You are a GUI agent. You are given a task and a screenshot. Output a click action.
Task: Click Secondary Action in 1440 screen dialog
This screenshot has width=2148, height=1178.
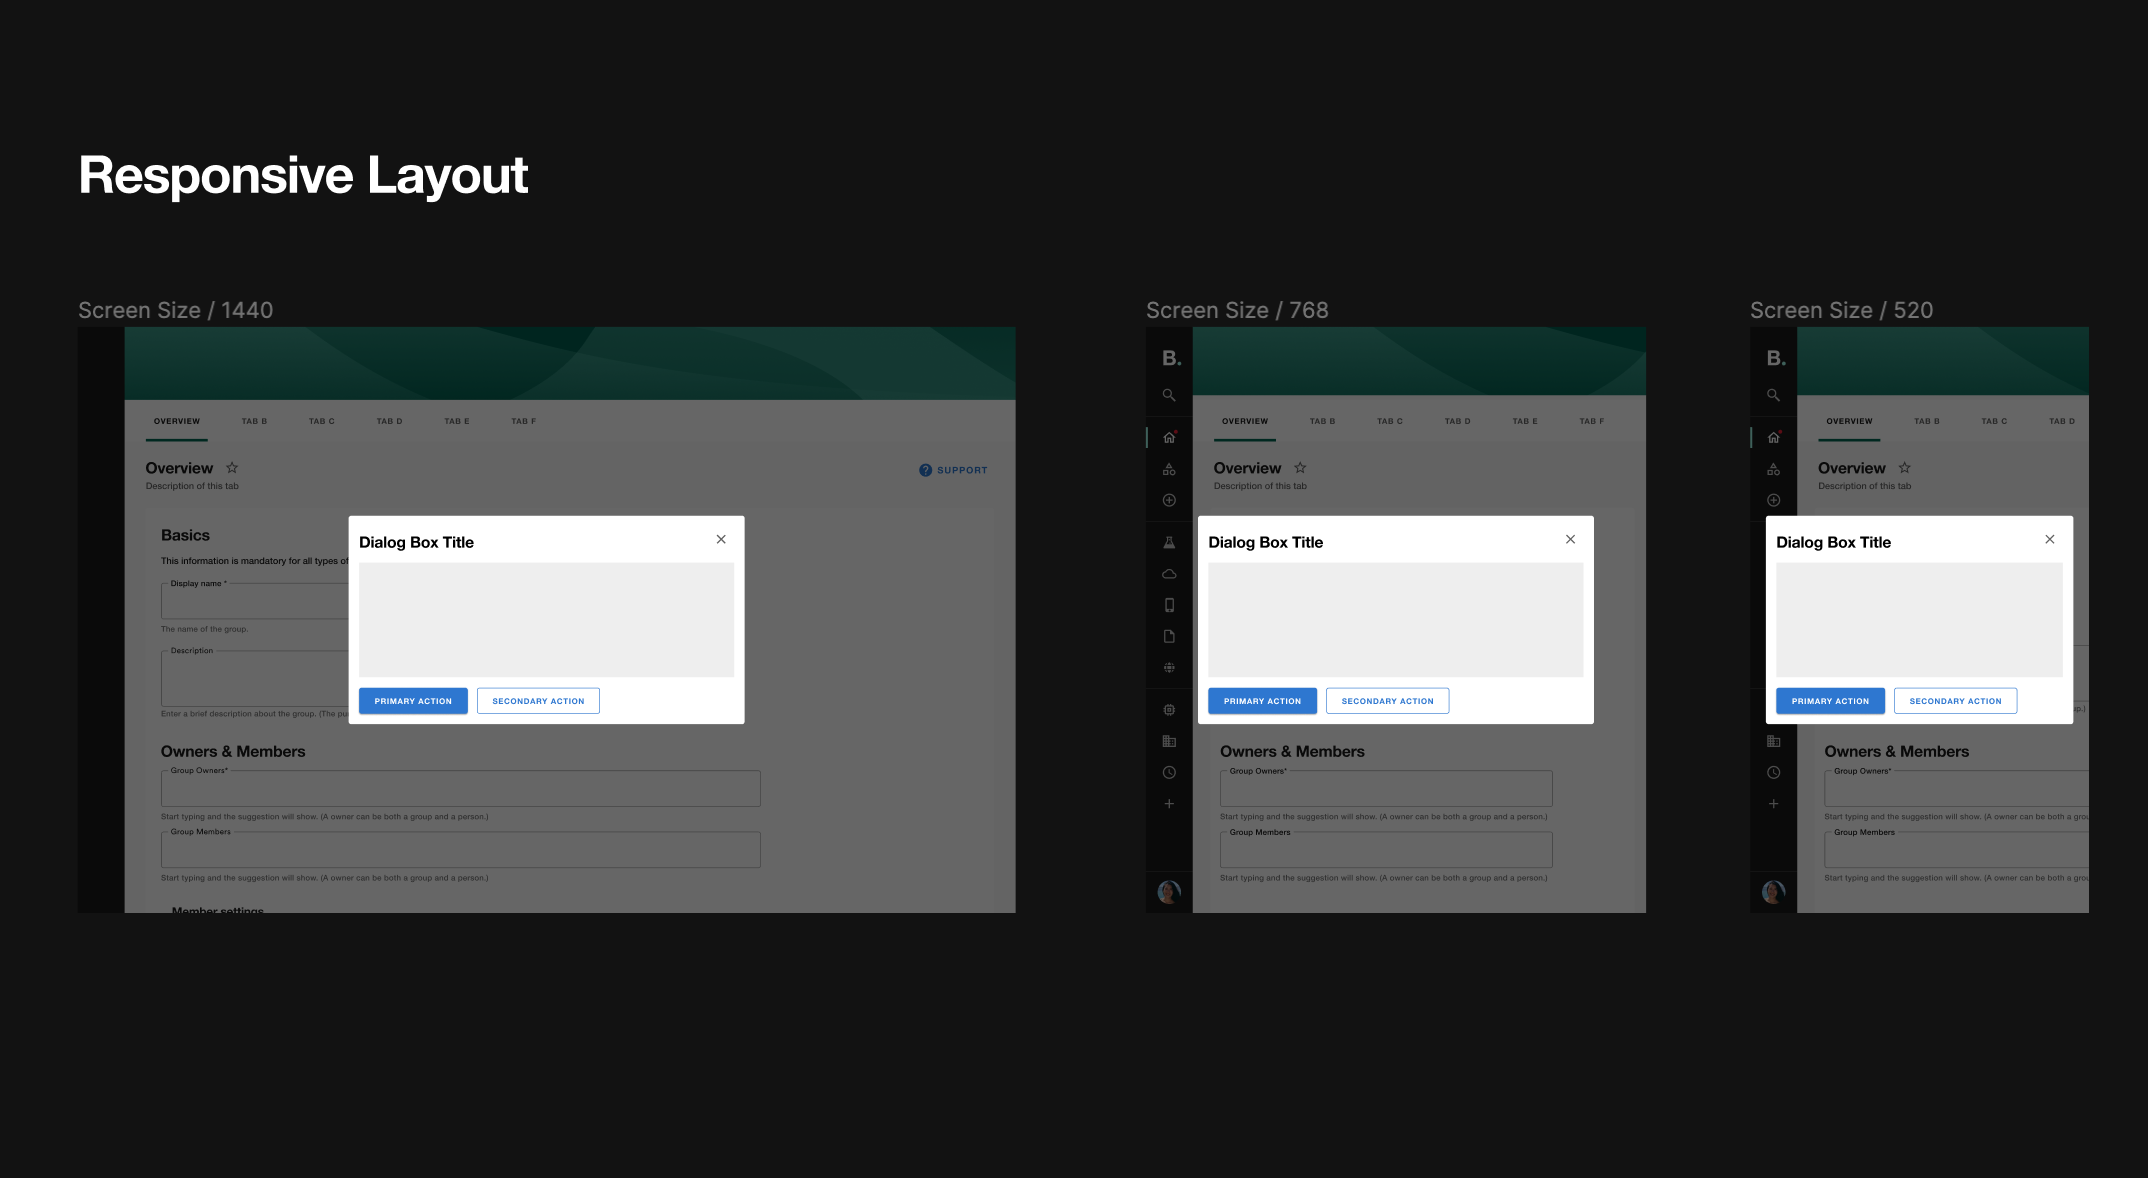tap(538, 701)
